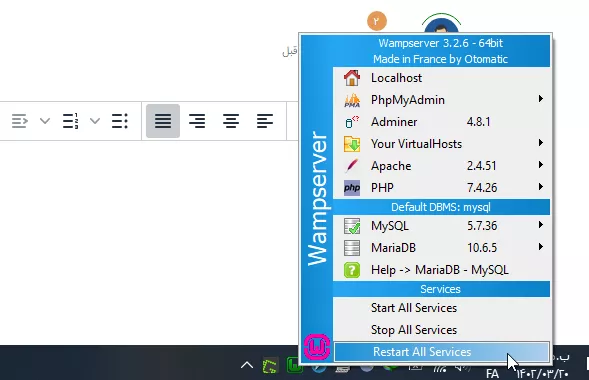Click the Your VirtualHosts folder icon
The width and height of the screenshot is (589, 380).
[x=352, y=144]
